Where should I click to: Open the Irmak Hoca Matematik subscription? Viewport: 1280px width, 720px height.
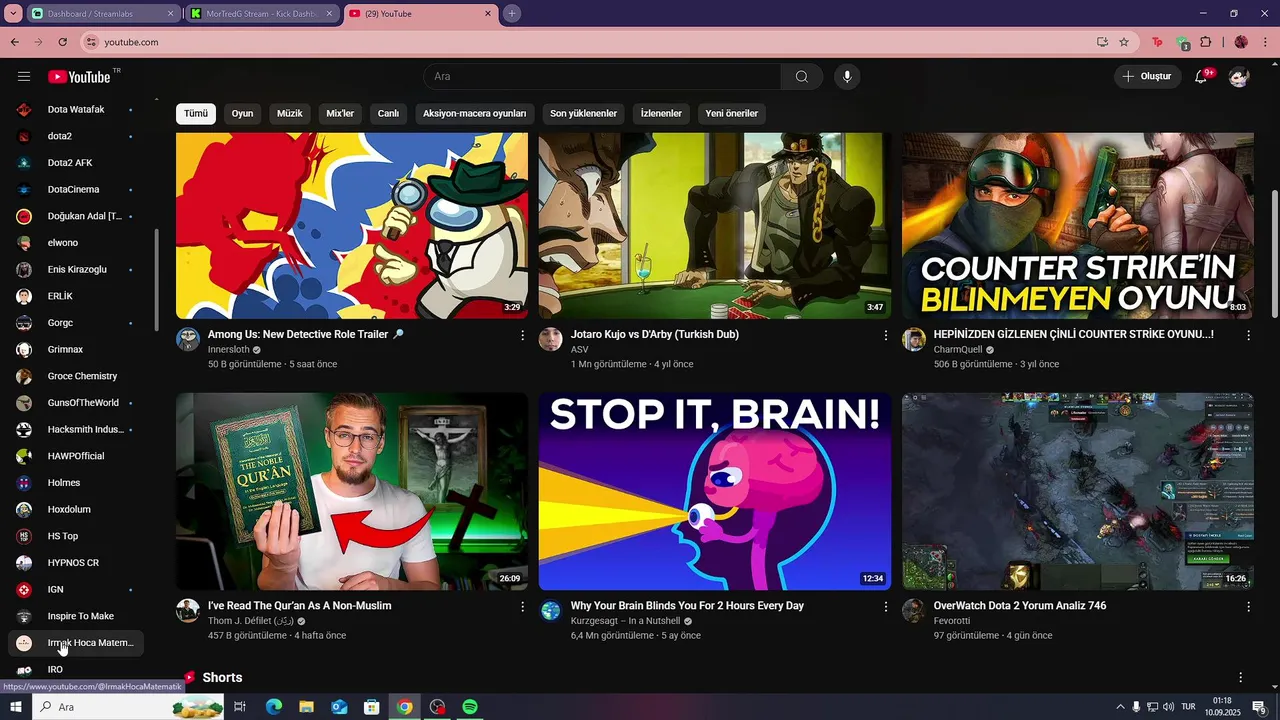tap(76, 643)
